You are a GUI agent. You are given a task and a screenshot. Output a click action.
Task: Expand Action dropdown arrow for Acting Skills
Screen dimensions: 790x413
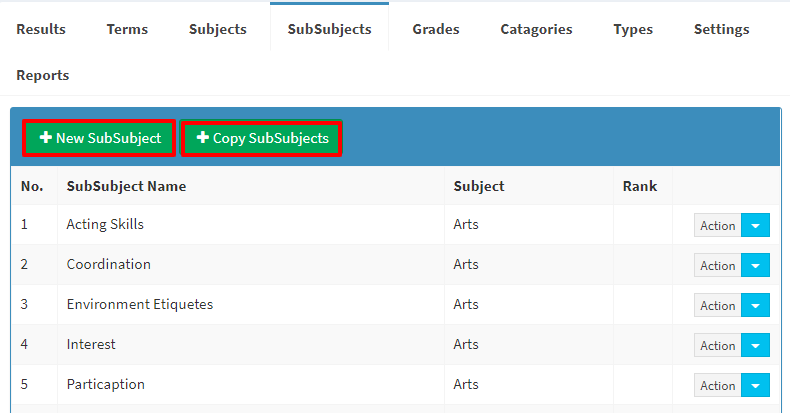(x=755, y=225)
